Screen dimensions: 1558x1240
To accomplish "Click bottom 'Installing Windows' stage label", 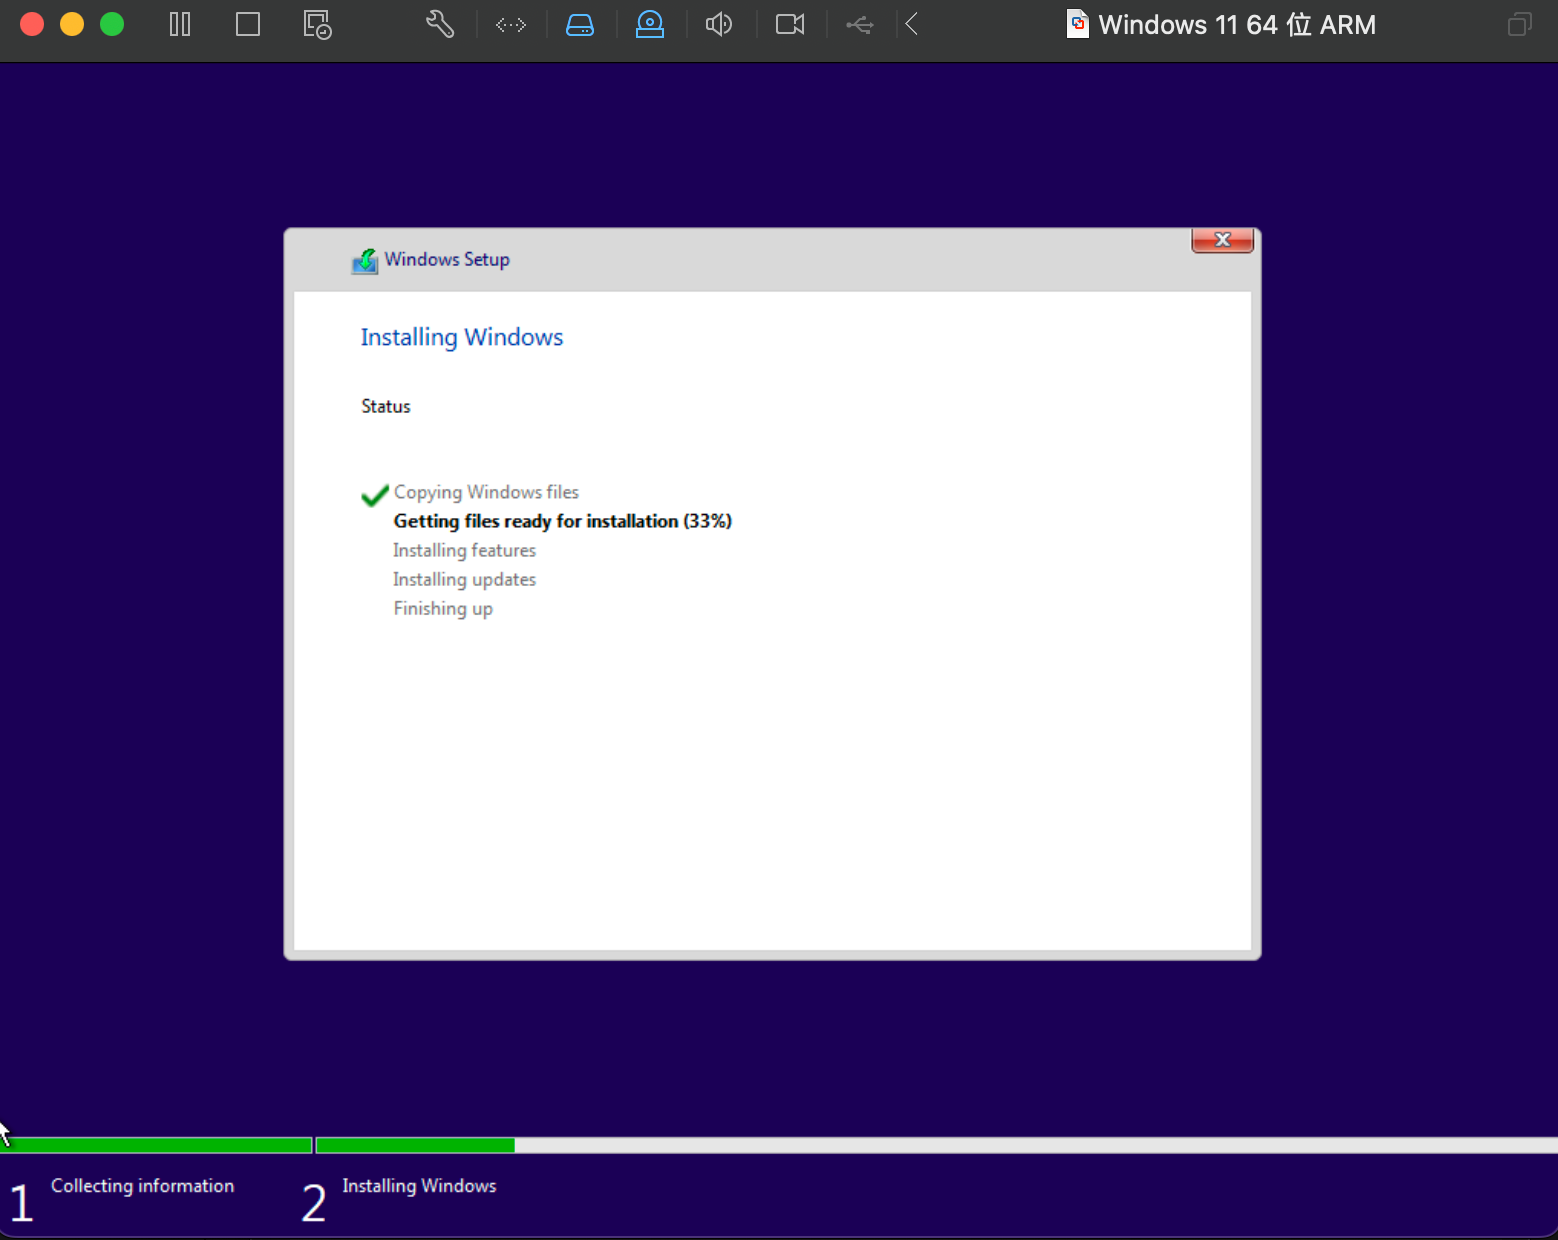I will pyautogui.click(x=419, y=1186).
